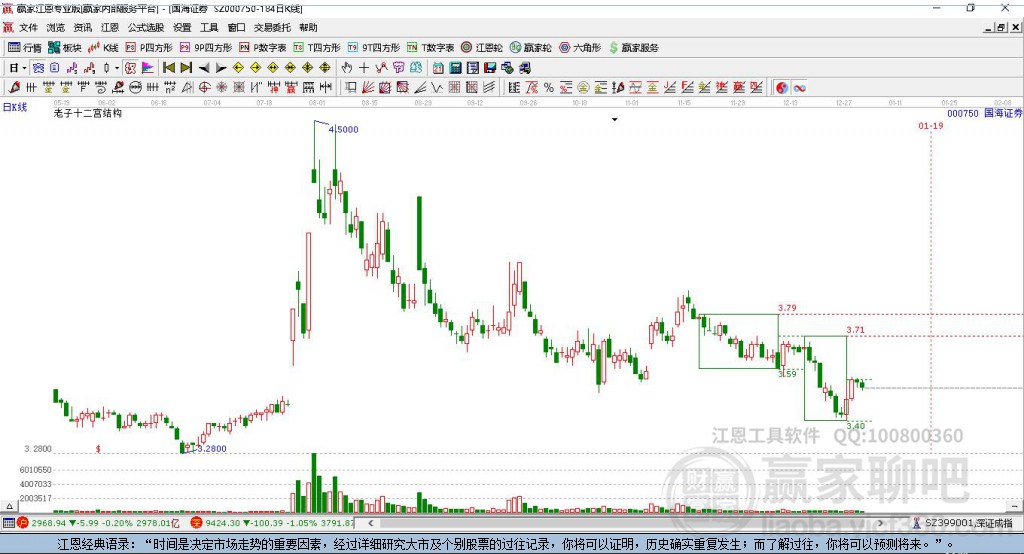Image resolution: width=1024 pixels, height=554 pixels.
Task: Click yellow diamond right-arrow icon
Action: [255, 68]
